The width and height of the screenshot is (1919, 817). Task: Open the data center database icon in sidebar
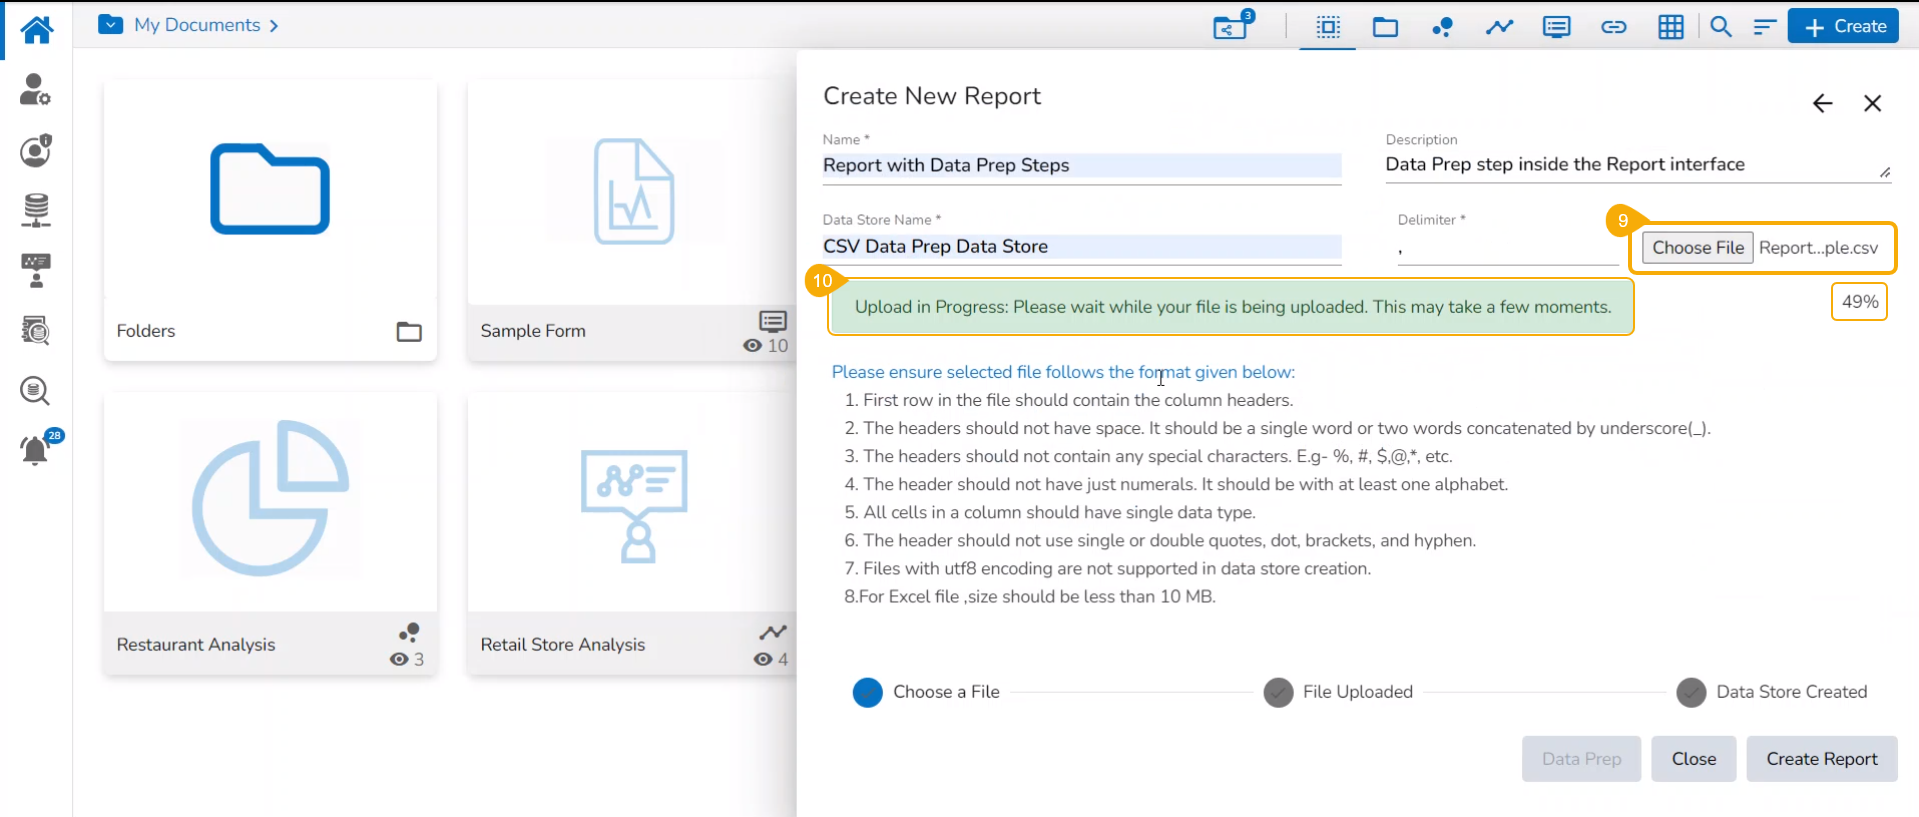(36, 210)
